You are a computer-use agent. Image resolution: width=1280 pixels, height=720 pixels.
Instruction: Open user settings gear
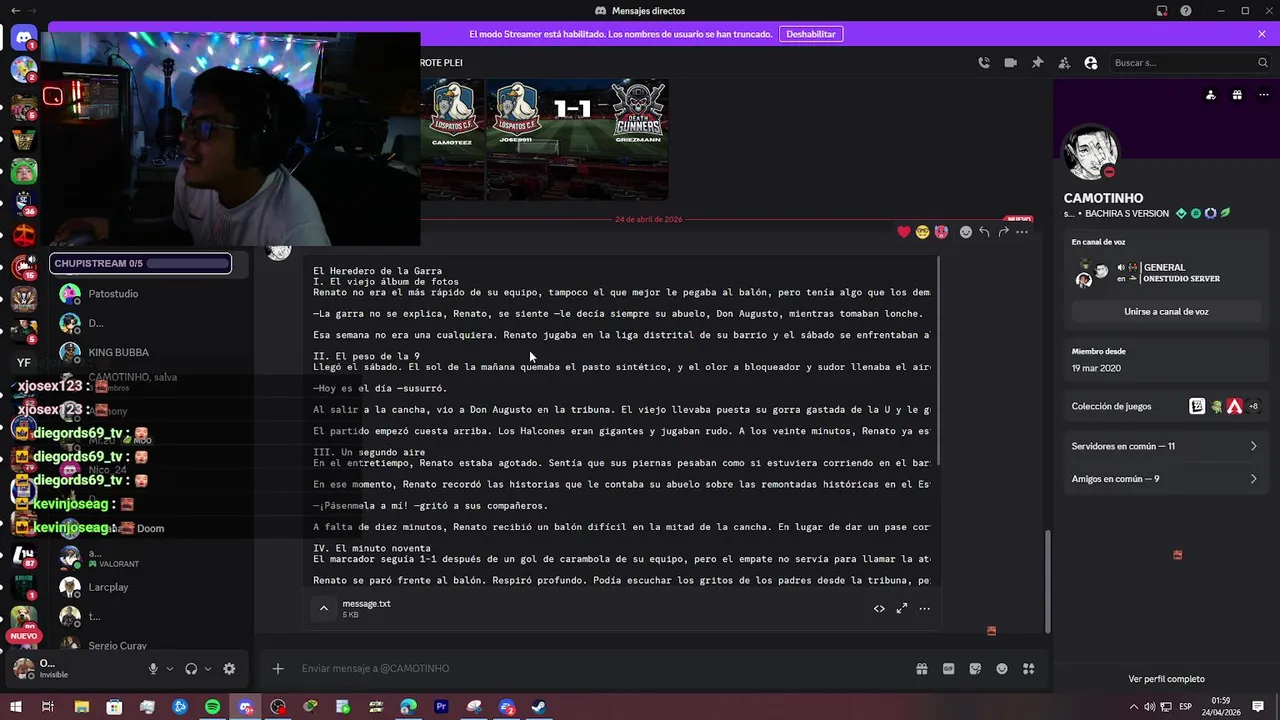[x=229, y=669]
